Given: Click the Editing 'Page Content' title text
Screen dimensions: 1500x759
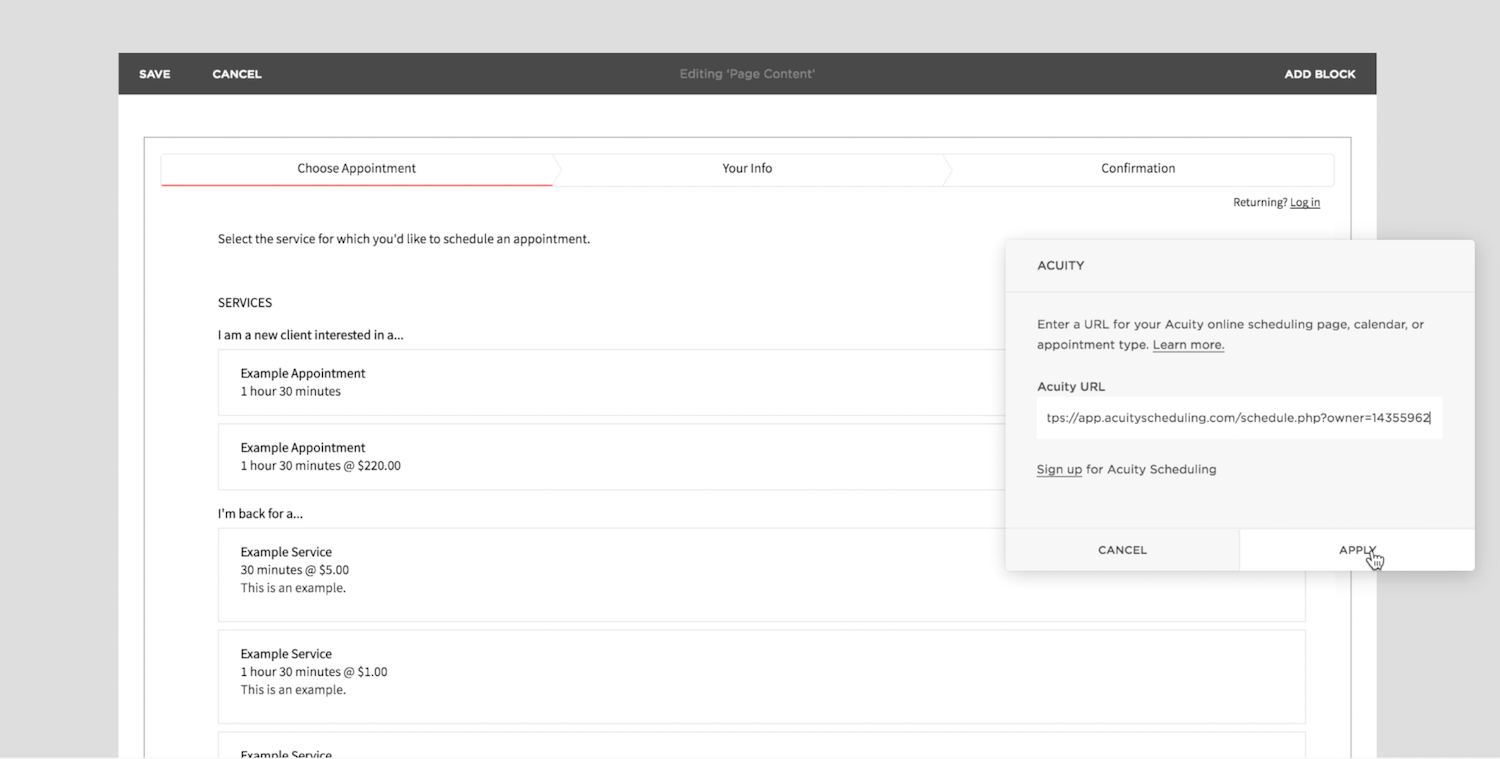Looking at the screenshot, I should pyautogui.click(x=747, y=74).
